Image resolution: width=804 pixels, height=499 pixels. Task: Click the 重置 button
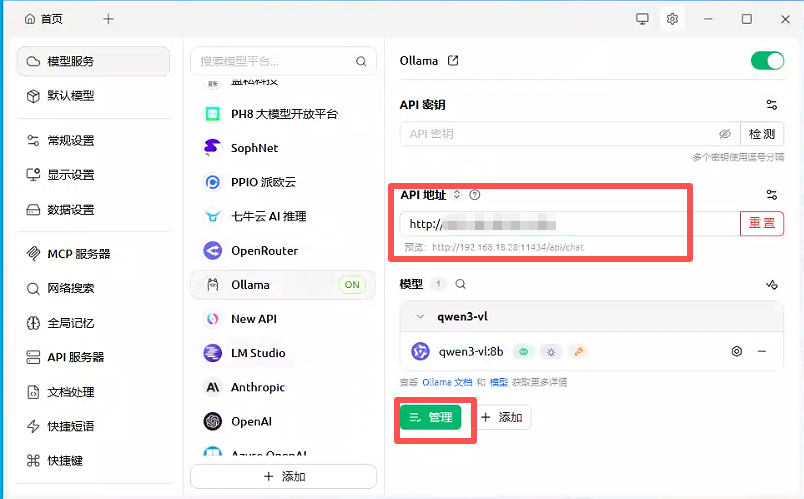[x=761, y=224]
